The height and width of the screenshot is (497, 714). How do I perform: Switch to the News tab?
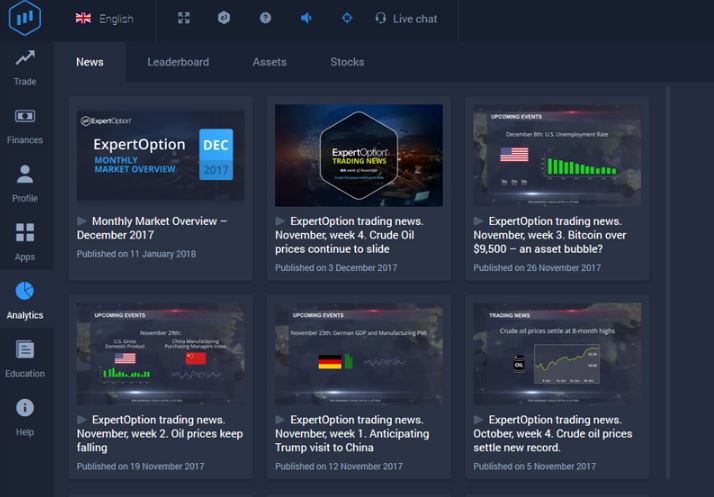[90, 62]
